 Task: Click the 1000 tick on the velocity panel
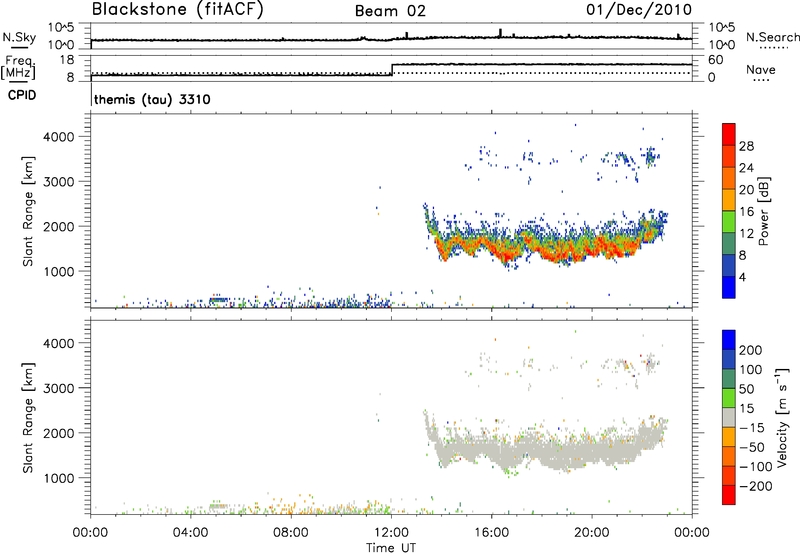[x=59, y=478]
